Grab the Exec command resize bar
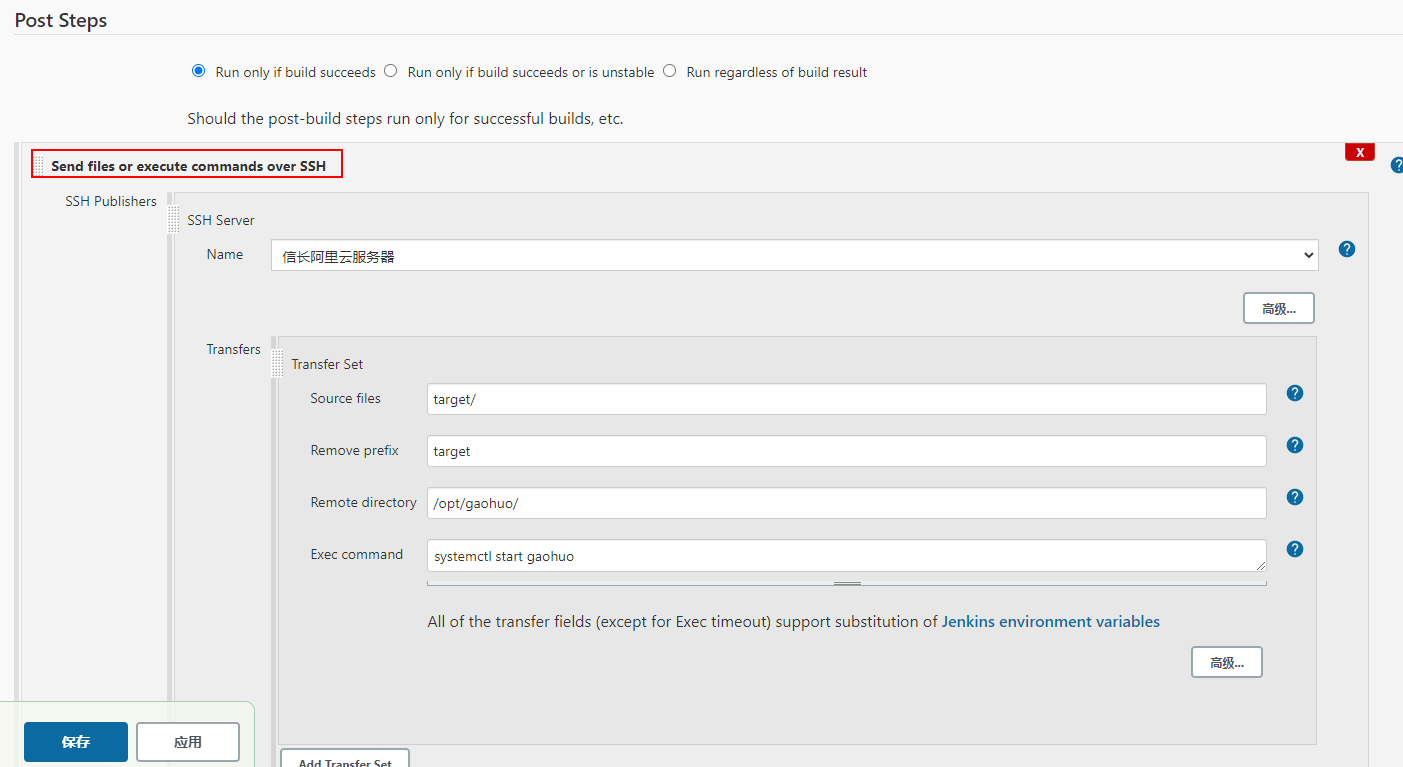Image resolution: width=1403 pixels, height=767 pixels. (847, 582)
